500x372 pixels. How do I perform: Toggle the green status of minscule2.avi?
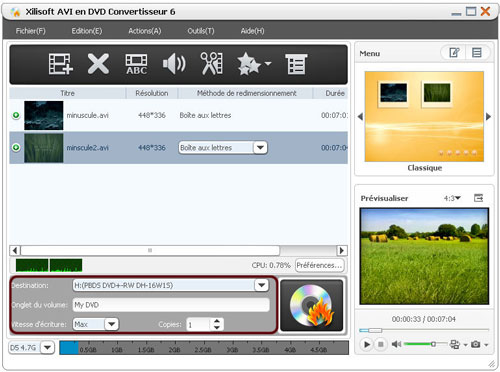click(x=16, y=147)
